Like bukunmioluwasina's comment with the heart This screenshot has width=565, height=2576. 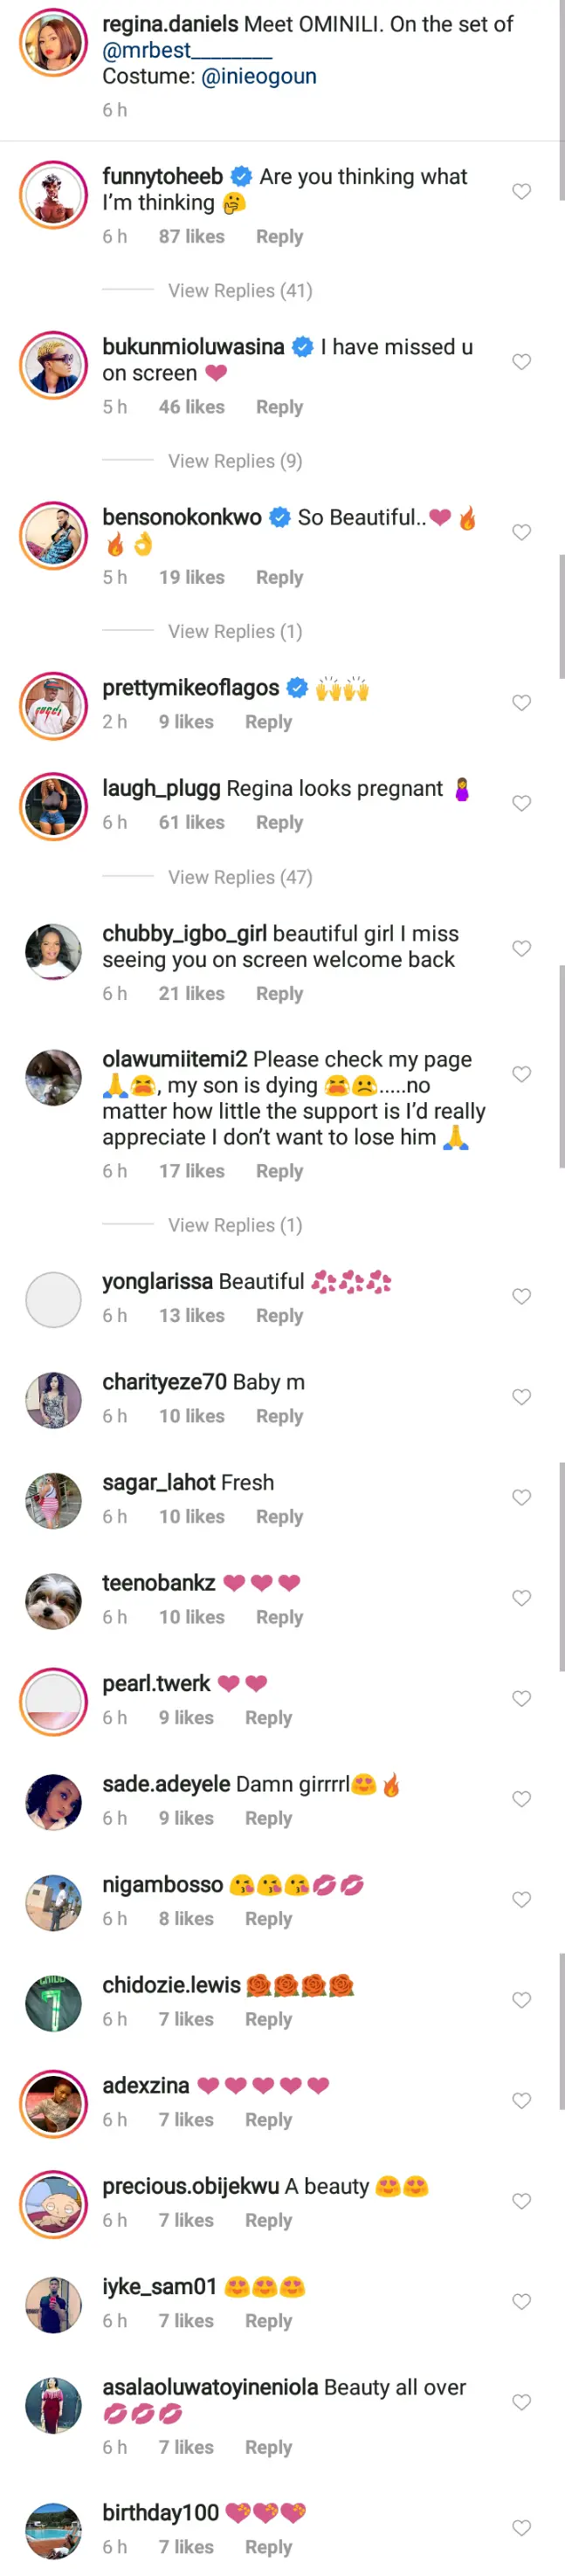pos(521,362)
